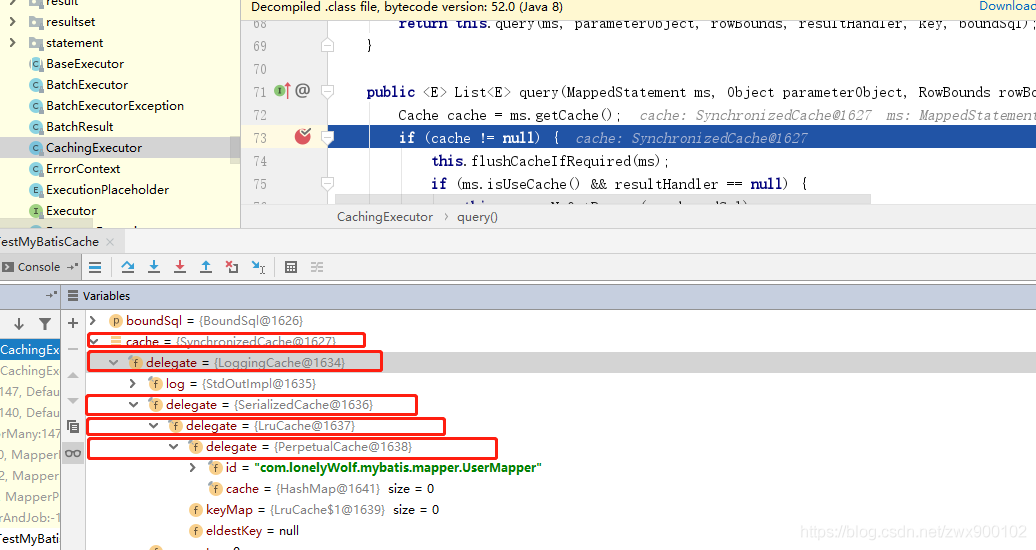Click the override gutter icon on line 71
The height and width of the screenshot is (550, 1036).
[x=282, y=91]
